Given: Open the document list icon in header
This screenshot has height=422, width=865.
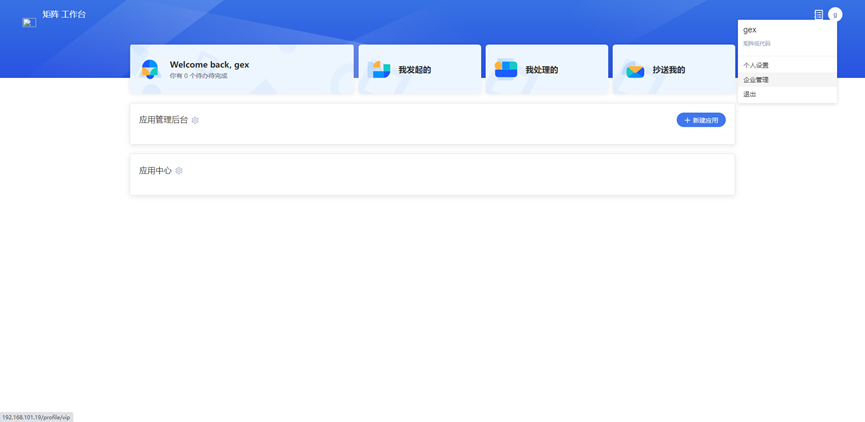Looking at the screenshot, I should click(819, 15).
